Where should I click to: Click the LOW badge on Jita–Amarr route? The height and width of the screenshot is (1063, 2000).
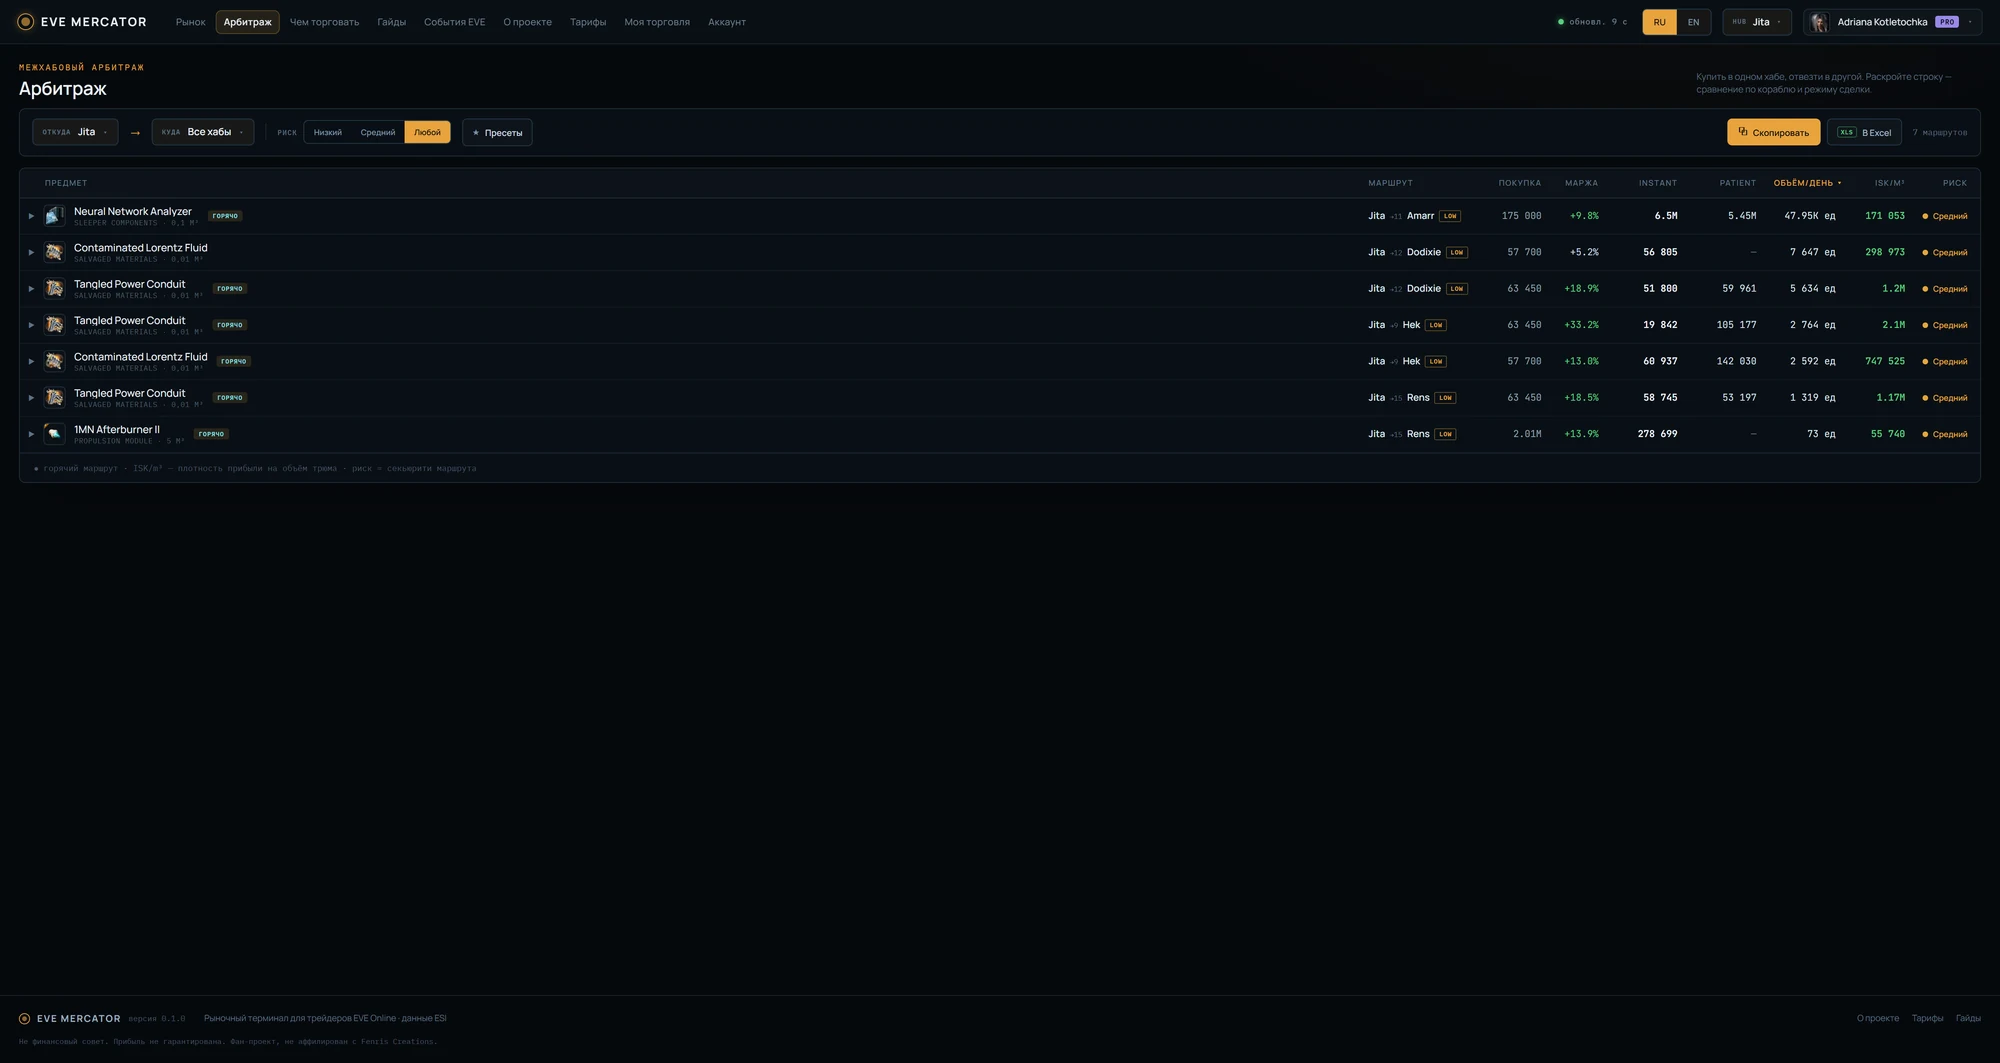coord(1450,216)
